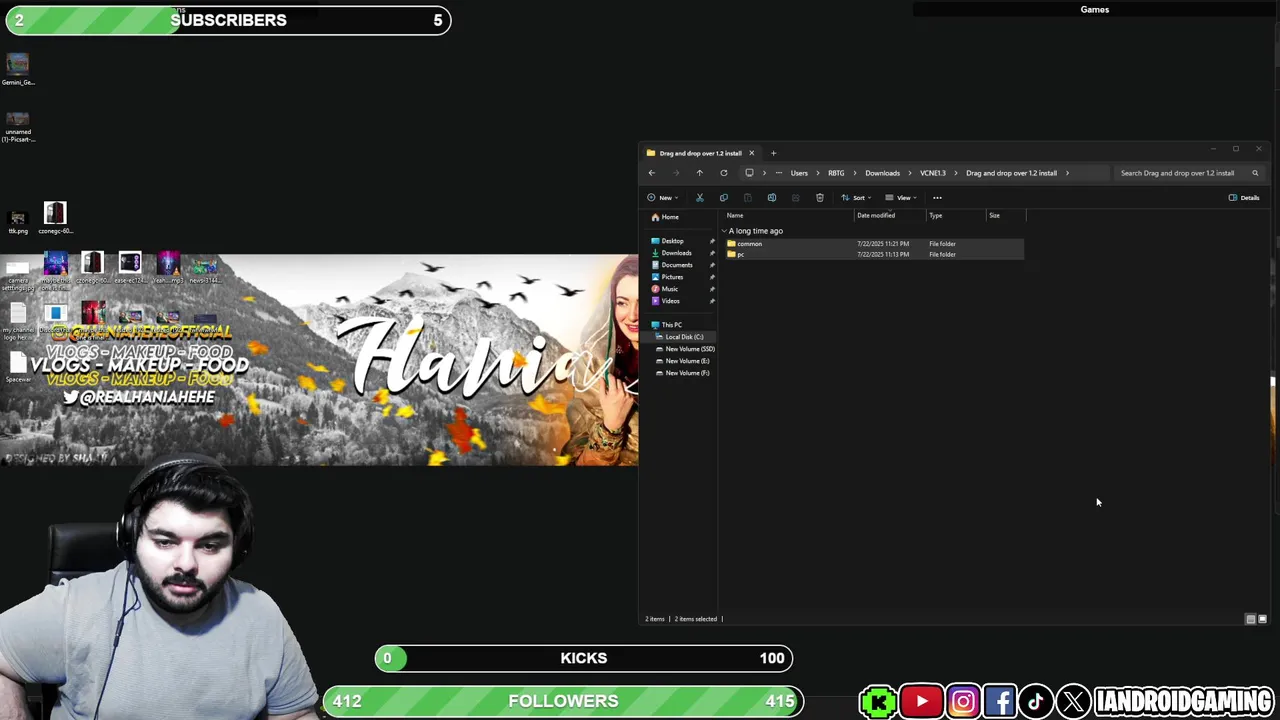The width and height of the screenshot is (1280, 720).
Task: Select the unnamed (1)-Picsart desktop icon
Action: coord(18,126)
